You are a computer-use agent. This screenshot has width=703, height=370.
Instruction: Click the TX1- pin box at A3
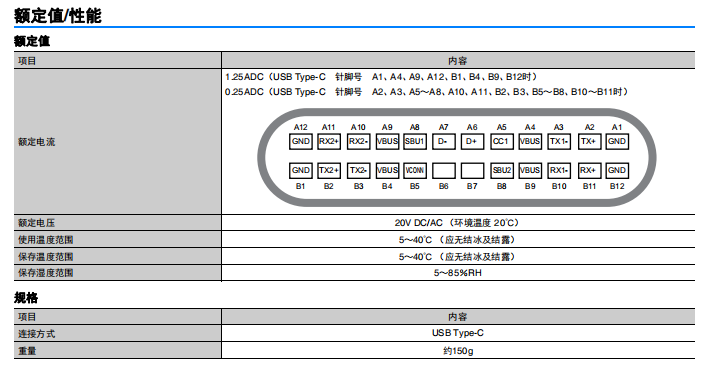559,141
